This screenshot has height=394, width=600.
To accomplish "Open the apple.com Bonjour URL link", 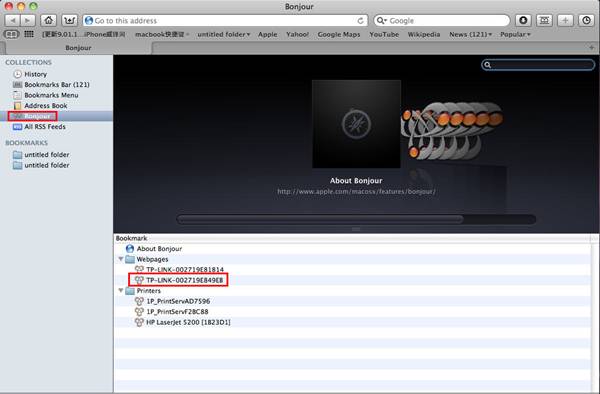I will pos(356,191).
